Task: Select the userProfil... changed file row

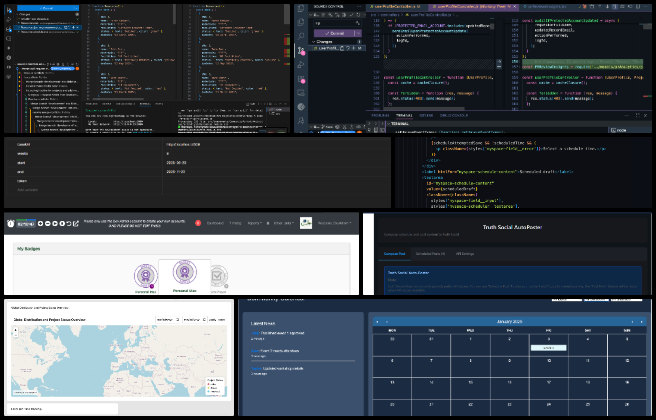Action: 337,48
